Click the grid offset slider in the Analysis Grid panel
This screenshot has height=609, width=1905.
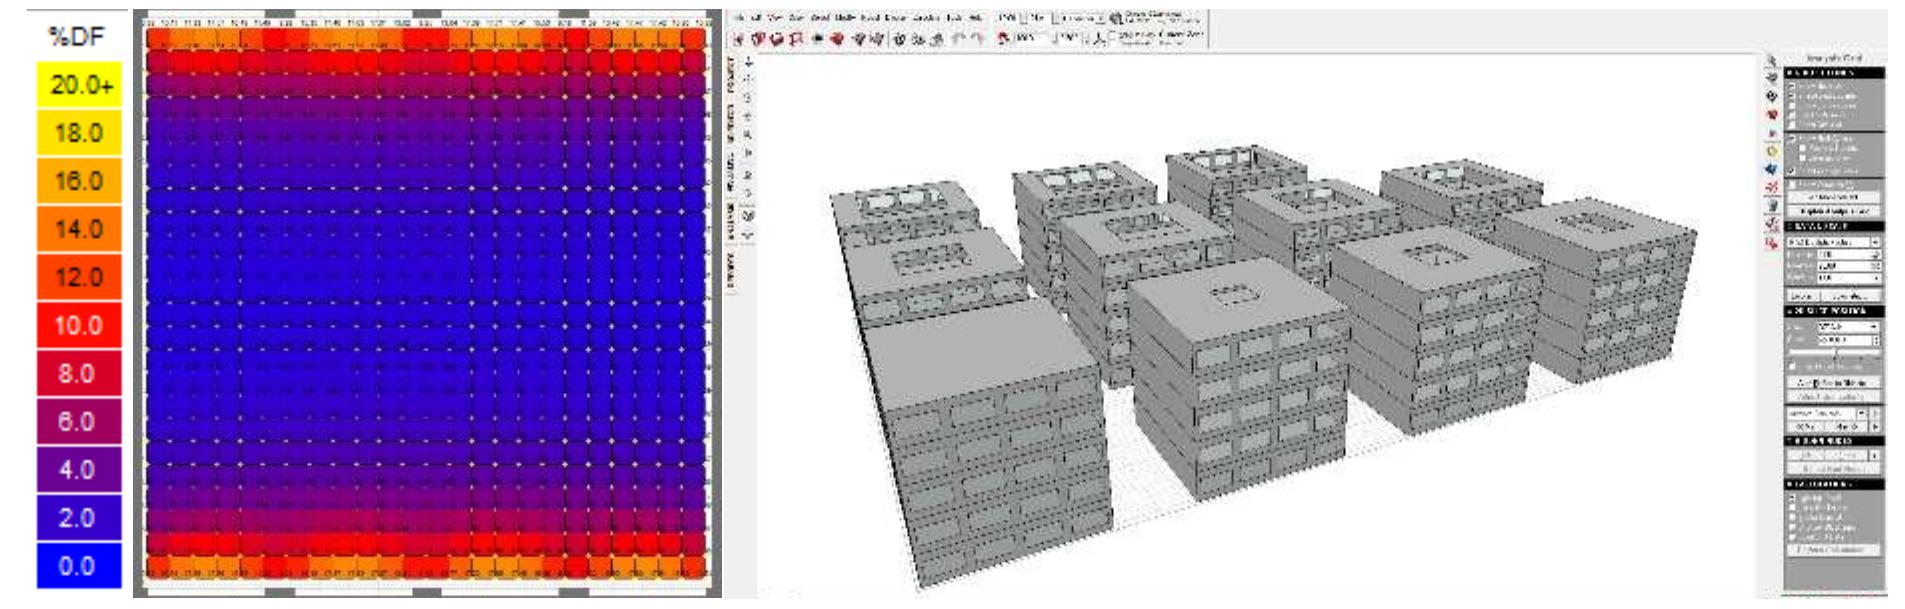1834,352
